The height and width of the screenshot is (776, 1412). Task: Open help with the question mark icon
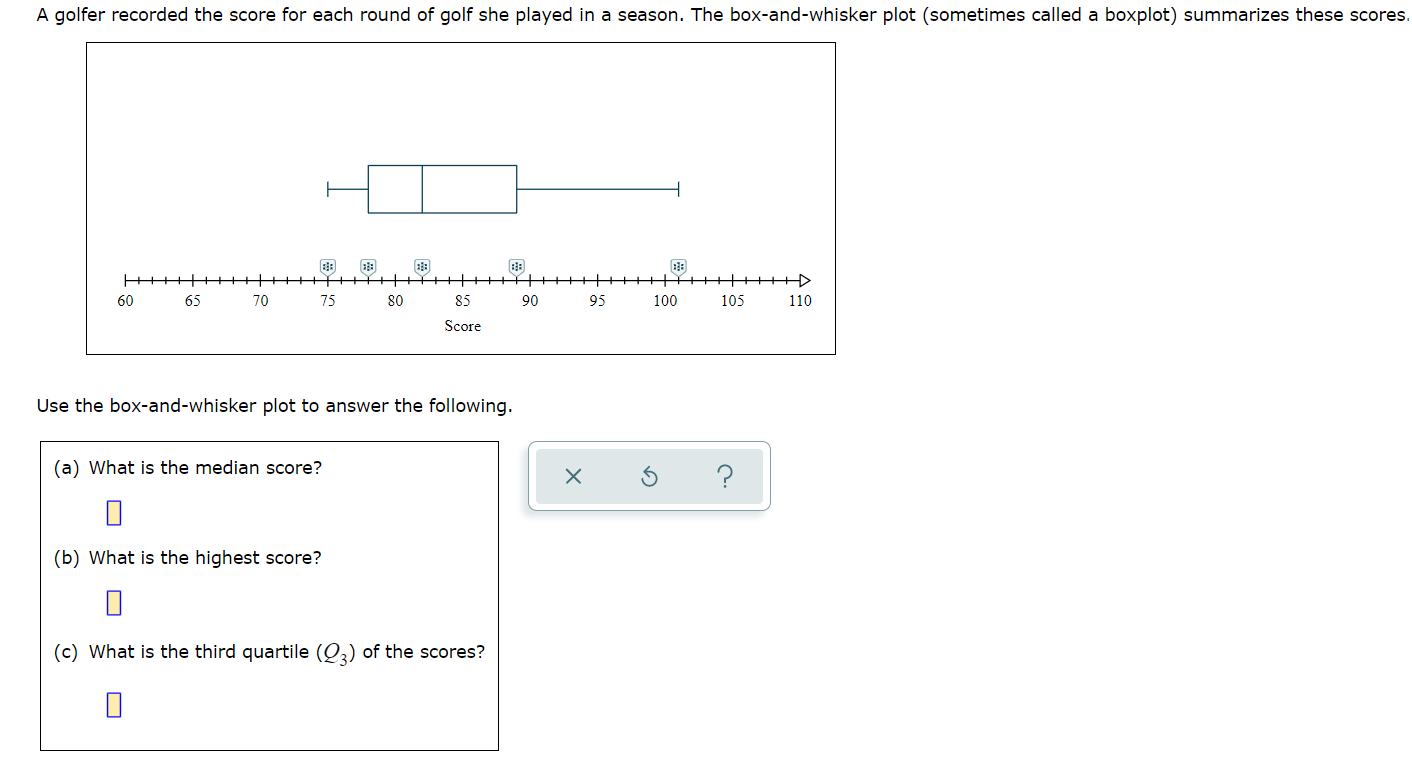tap(723, 477)
